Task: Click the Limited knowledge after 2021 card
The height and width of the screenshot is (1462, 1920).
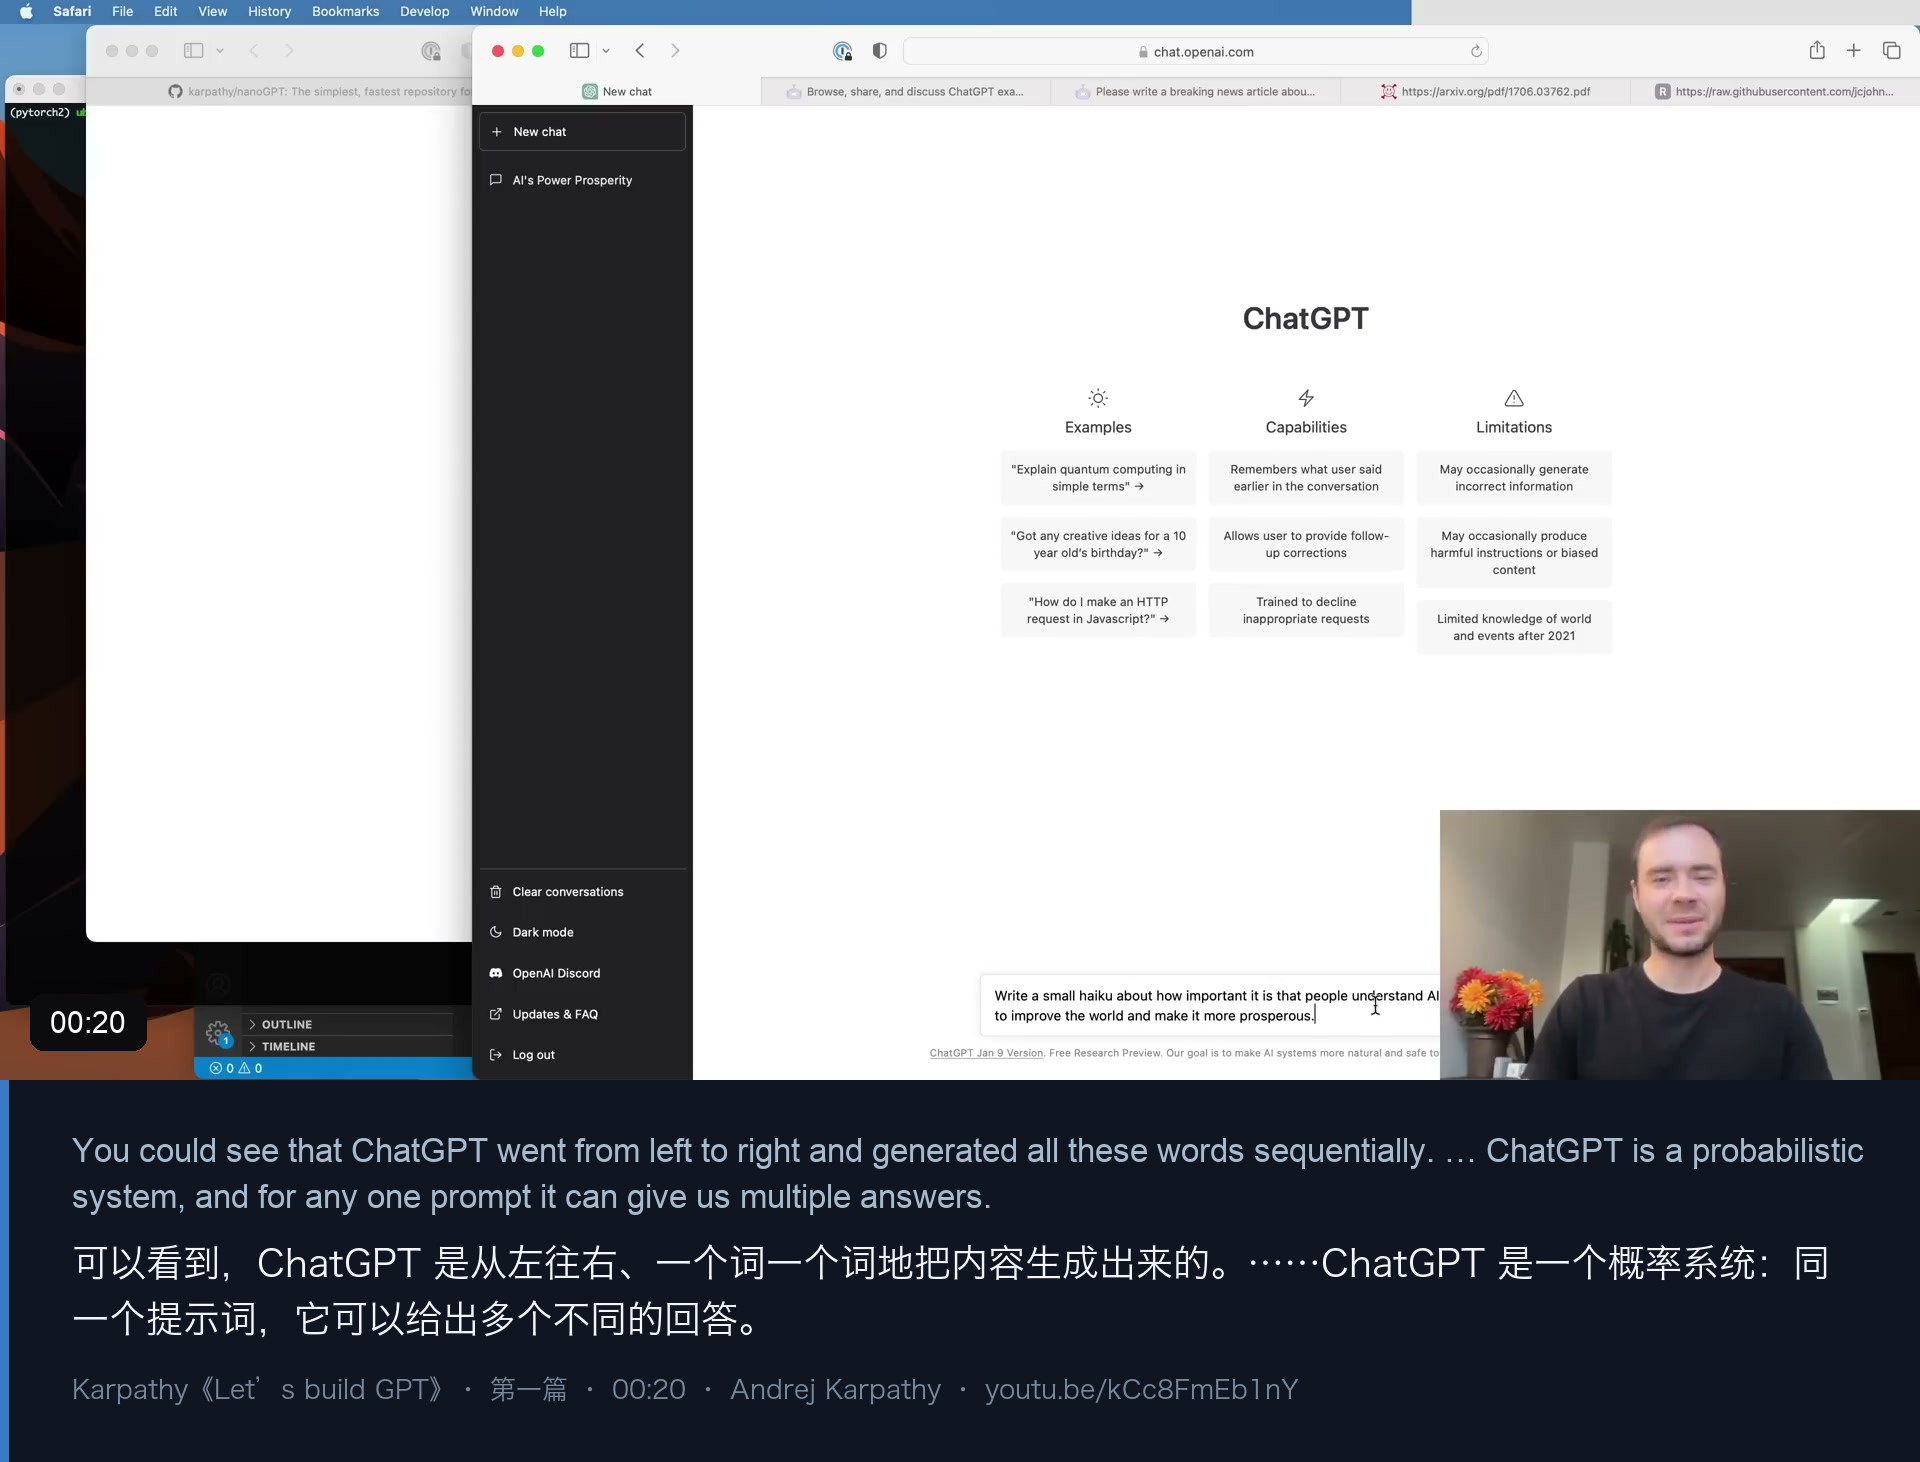Action: [x=1514, y=628]
